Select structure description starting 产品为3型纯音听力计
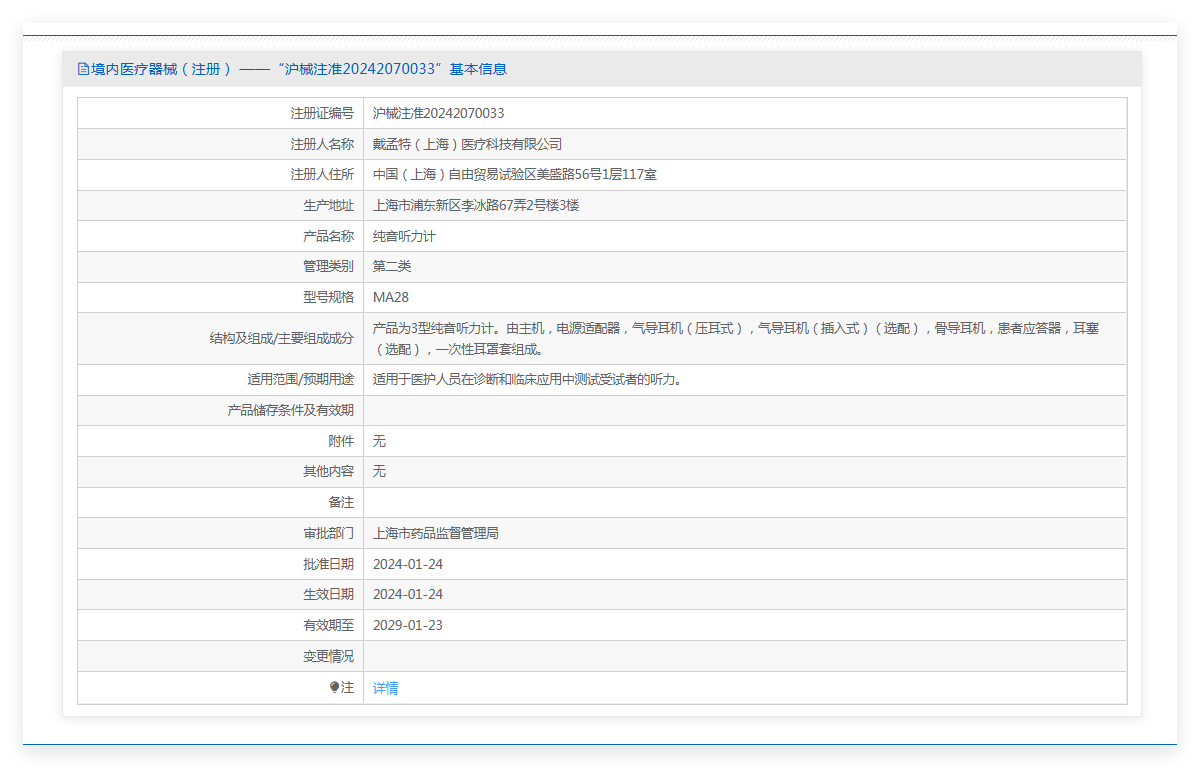Viewport: 1200px width, 770px height. [x=736, y=338]
